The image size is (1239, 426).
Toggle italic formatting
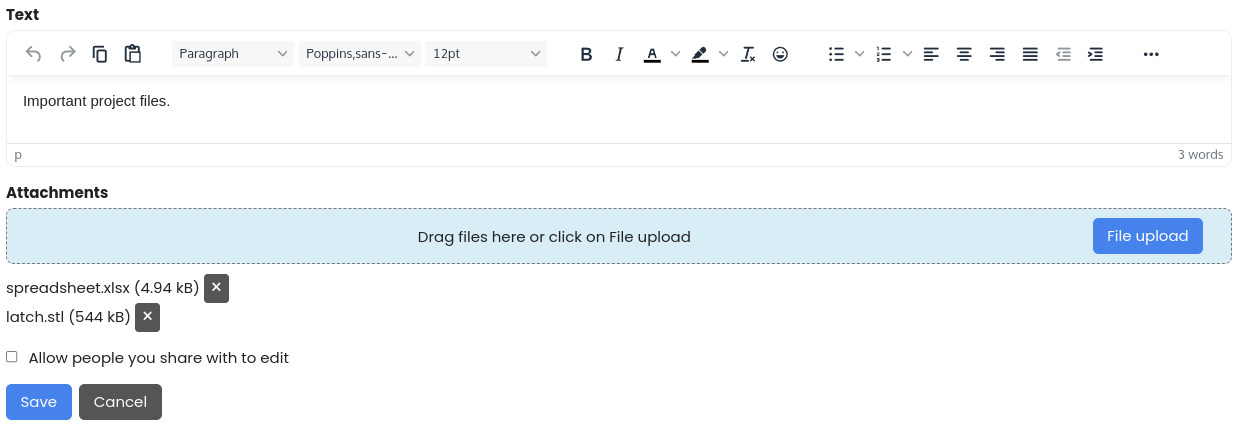(x=619, y=54)
